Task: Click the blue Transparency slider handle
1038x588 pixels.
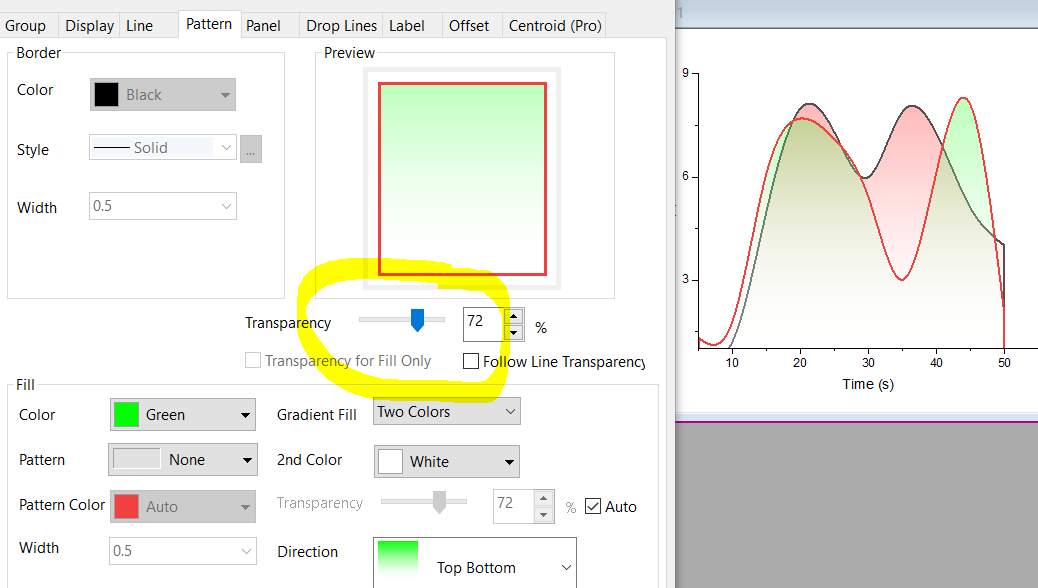Action: tap(417, 320)
